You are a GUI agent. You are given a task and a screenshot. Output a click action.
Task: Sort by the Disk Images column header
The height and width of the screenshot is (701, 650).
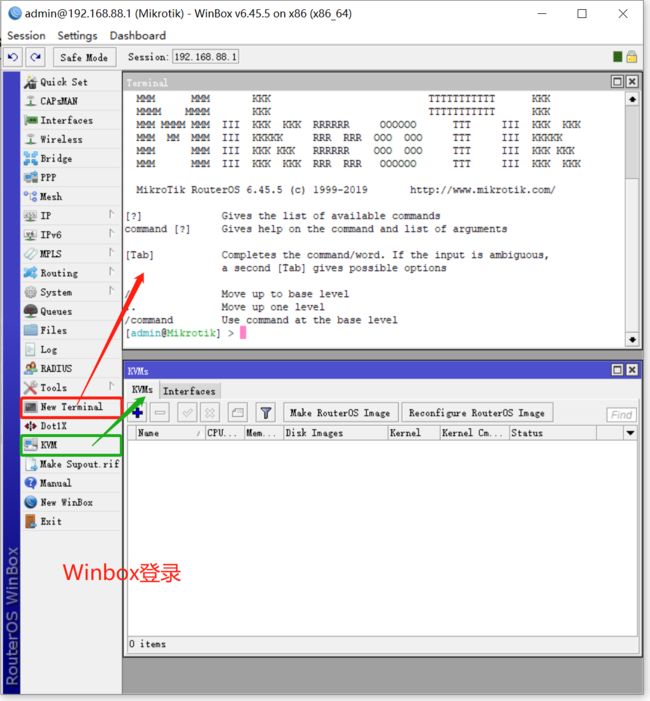336,433
